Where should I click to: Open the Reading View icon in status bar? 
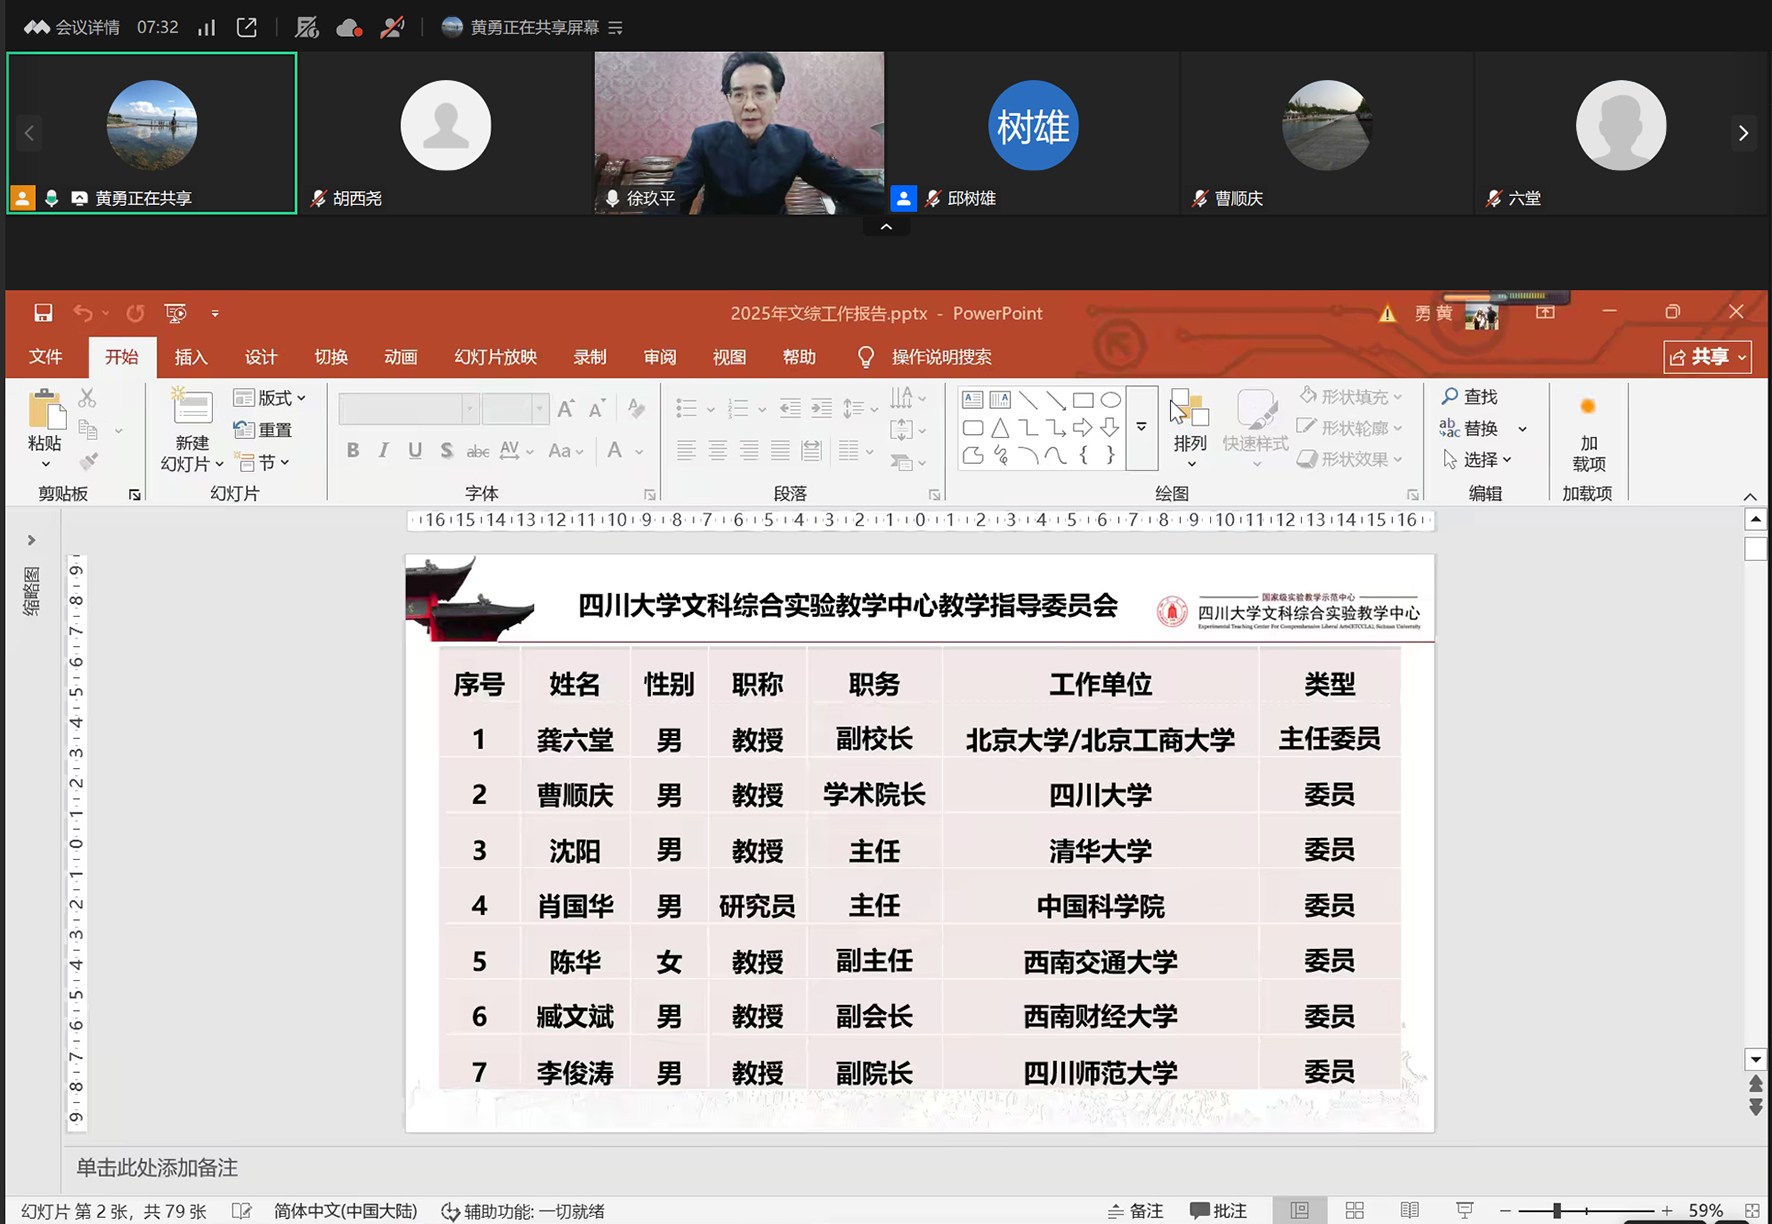1410,1210
